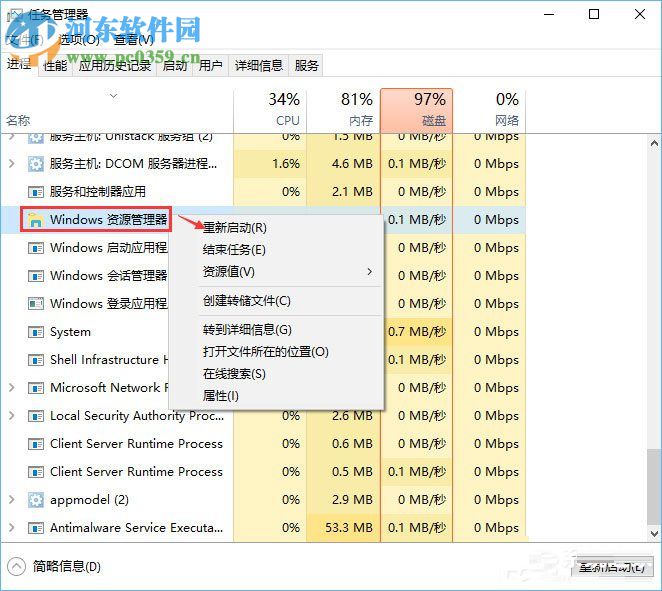Click the Microsoft Network process icon
The width and height of the screenshot is (662, 591).
35,388
